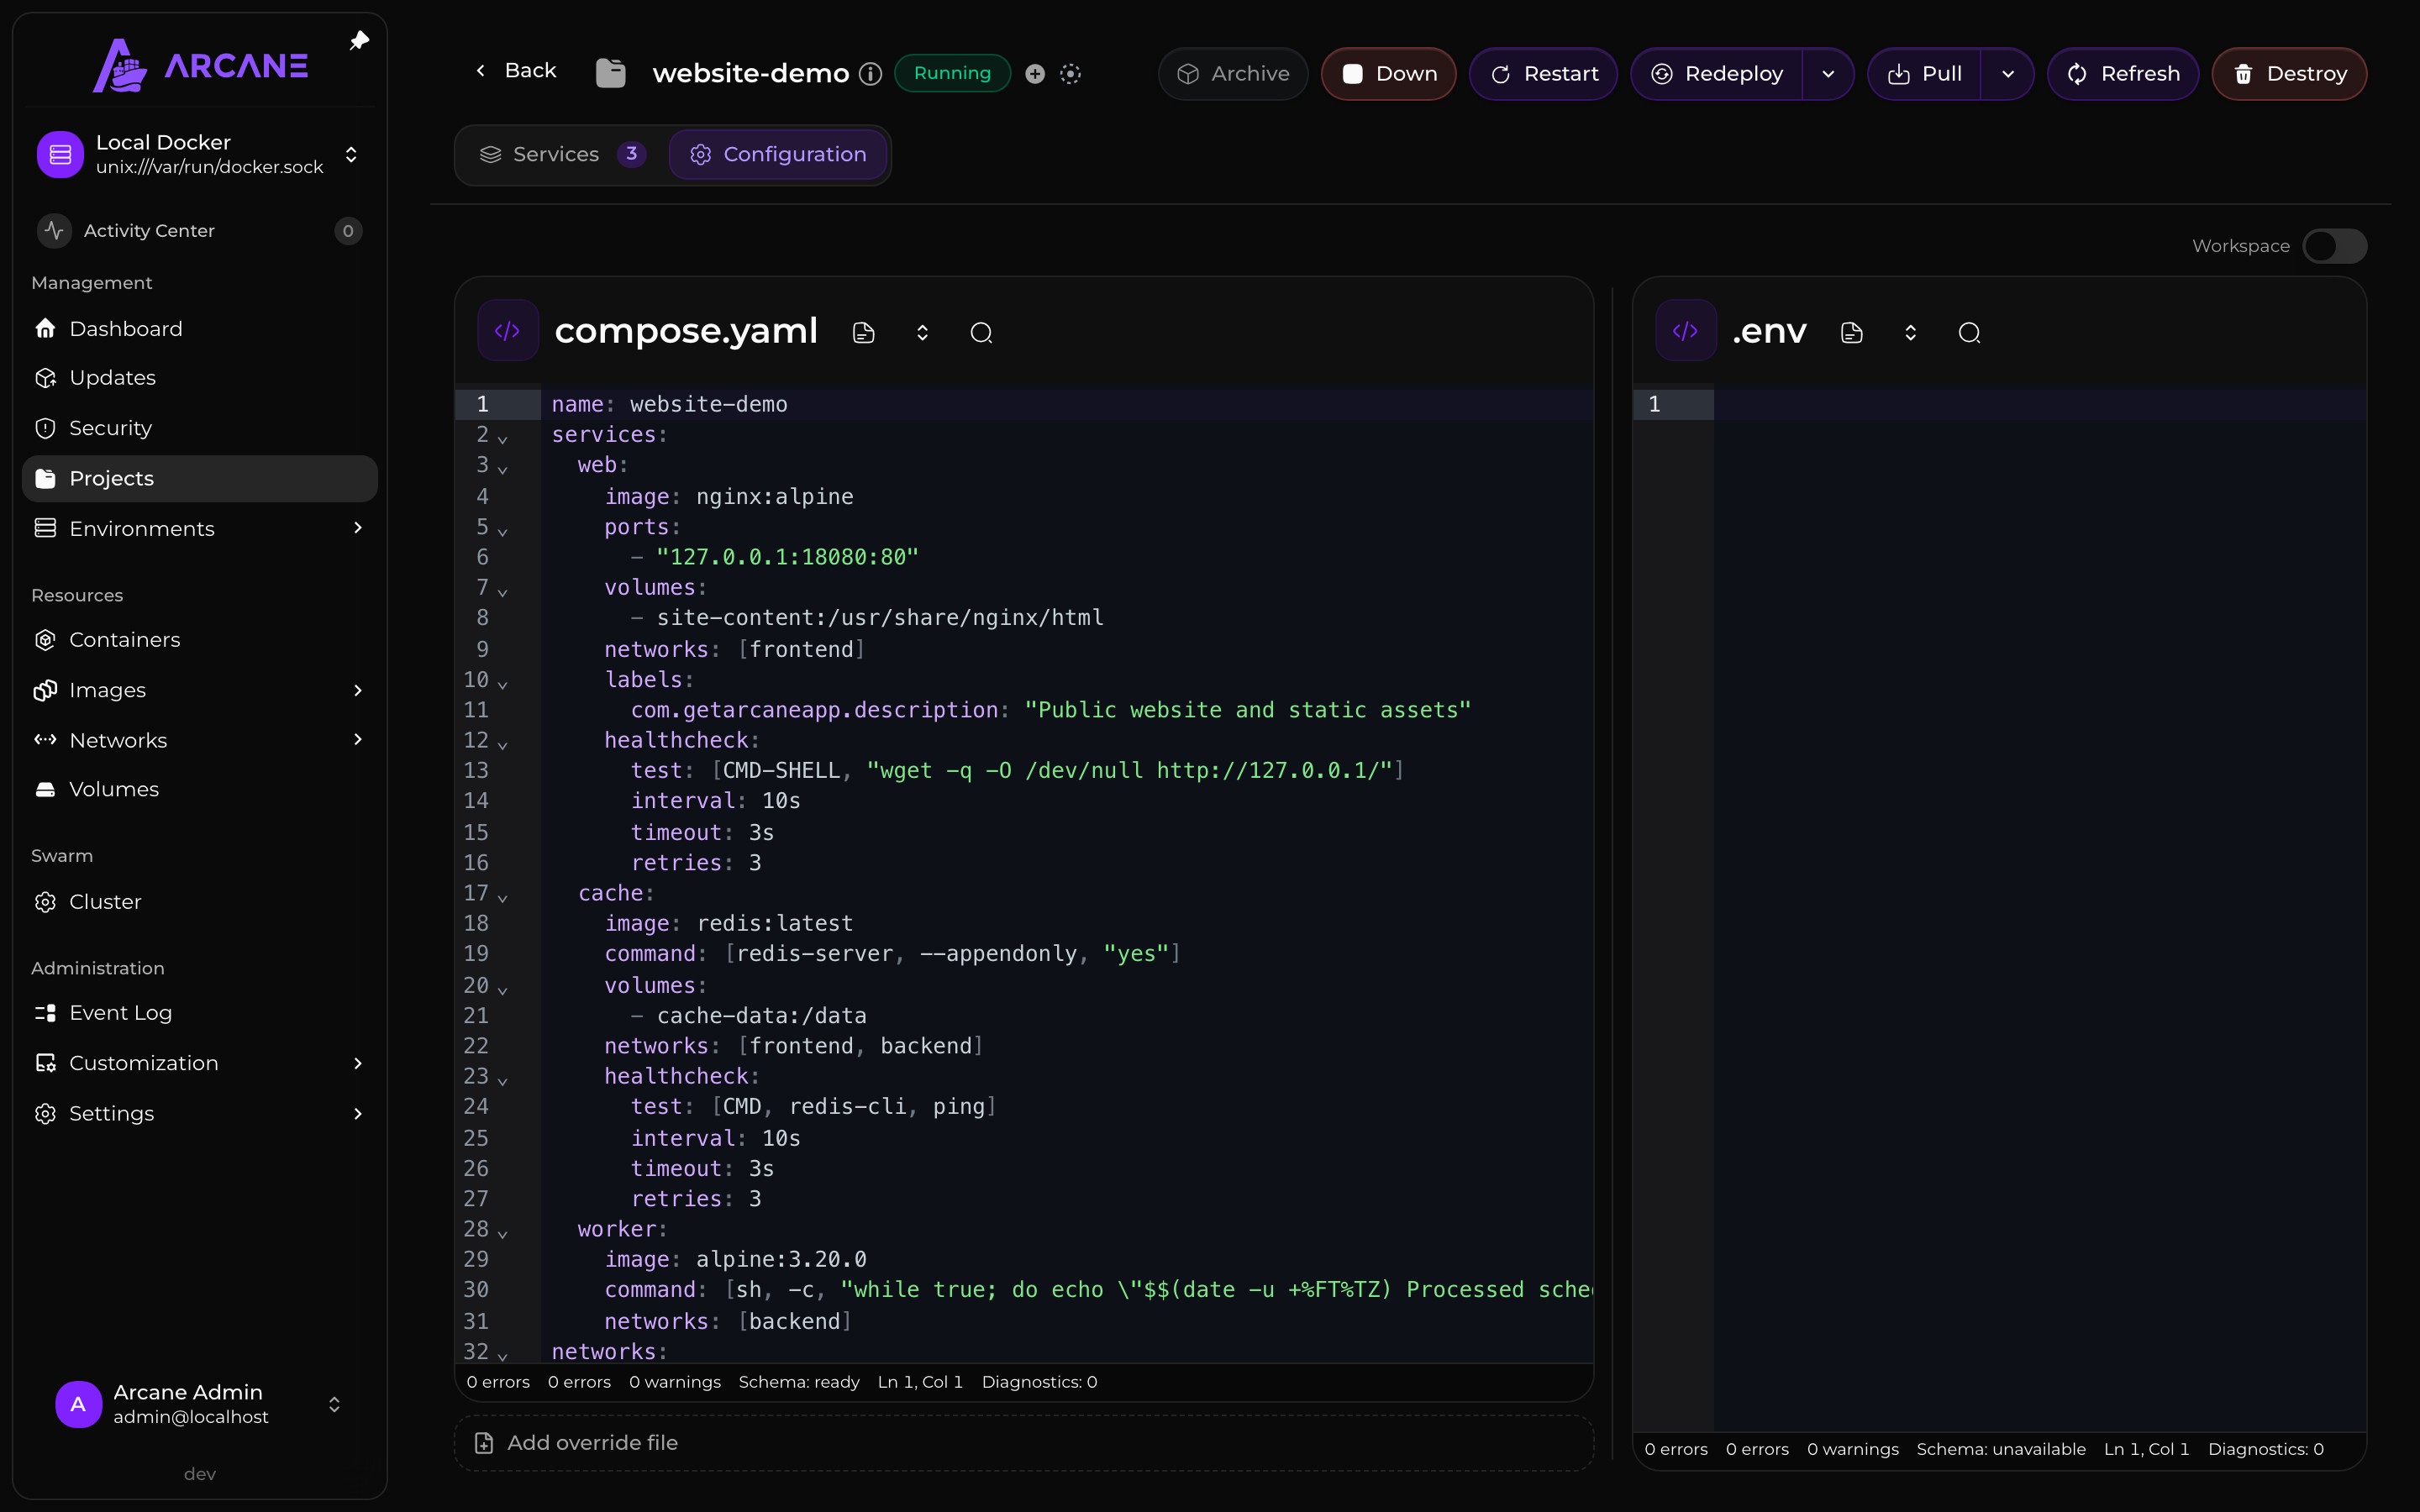The height and width of the screenshot is (1512, 2420).
Task: Click the dotted circle icon after Running badge
Action: coord(1070,74)
